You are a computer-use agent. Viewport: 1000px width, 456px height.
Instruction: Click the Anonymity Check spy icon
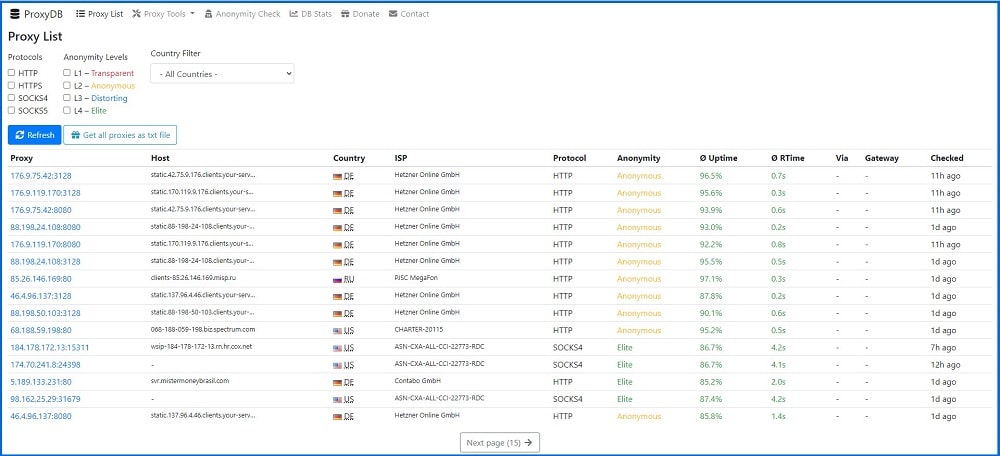click(209, 13)
